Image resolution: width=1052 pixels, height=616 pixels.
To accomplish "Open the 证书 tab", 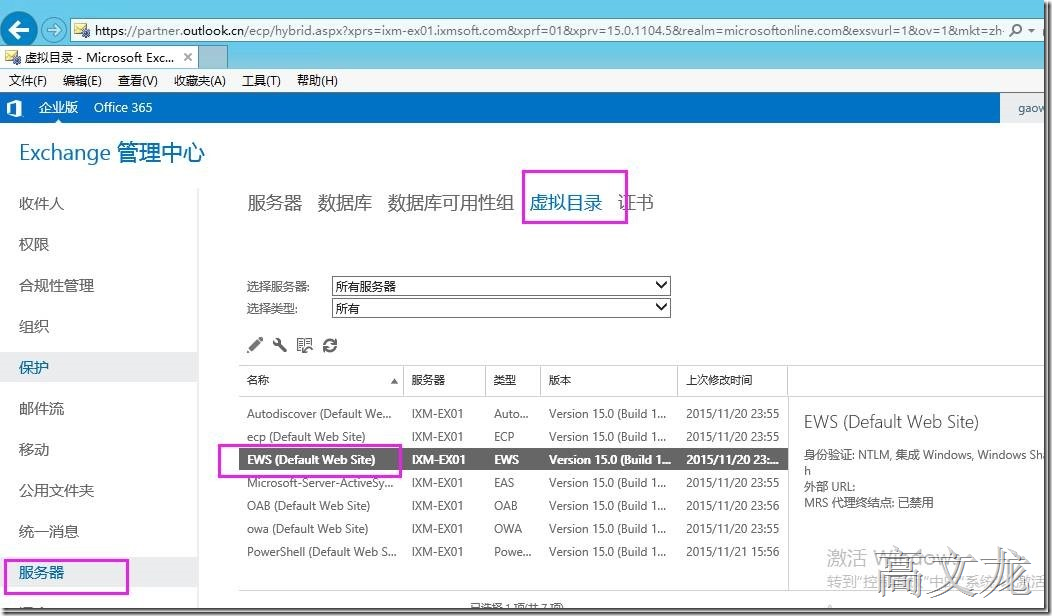I will point(635,203).
